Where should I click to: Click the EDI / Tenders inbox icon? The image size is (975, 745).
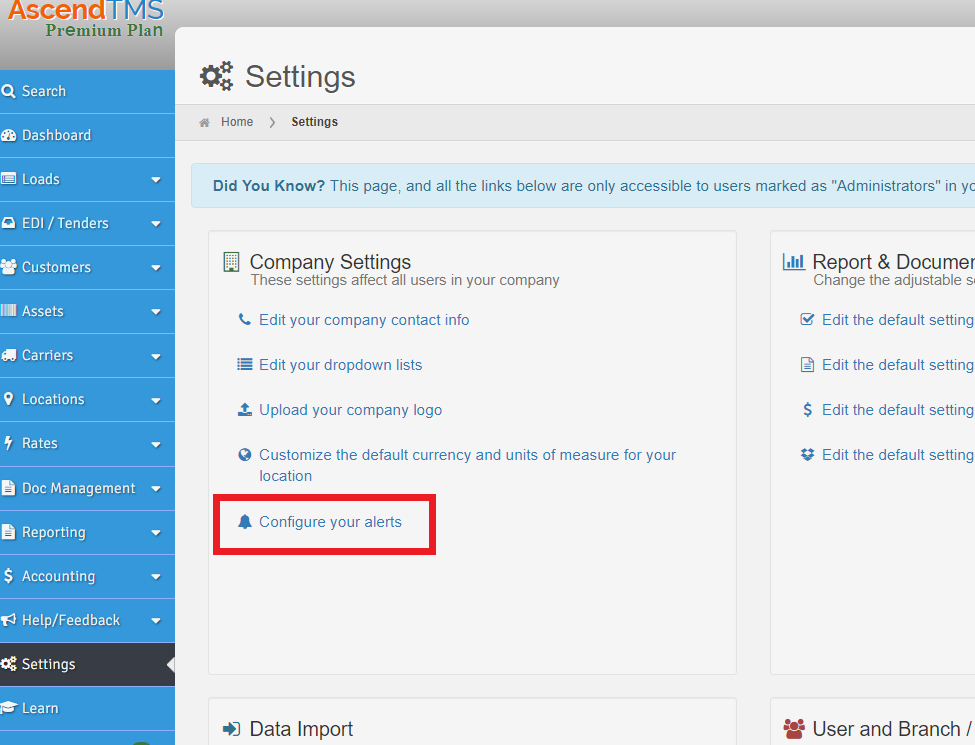click(9, 223)
